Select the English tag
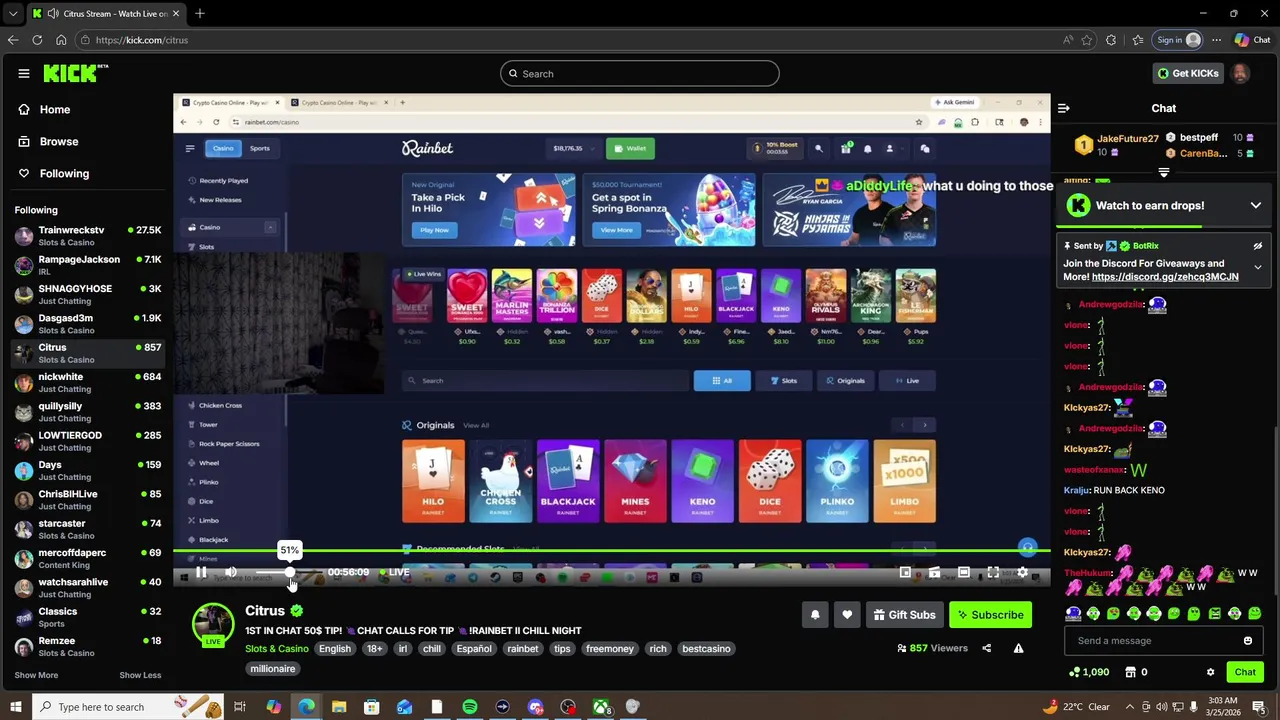1280x720 pixels. 335,648
